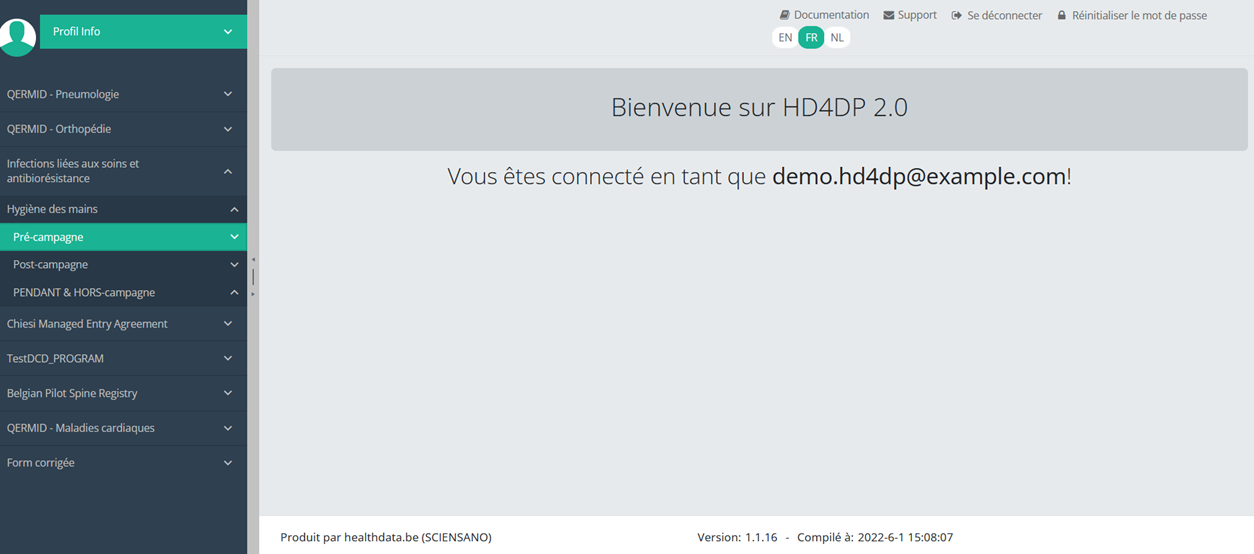This screenshot has width=1254, height=554.
Task: Collapse Hygiène des mains submenu
Action: point(234,210)
